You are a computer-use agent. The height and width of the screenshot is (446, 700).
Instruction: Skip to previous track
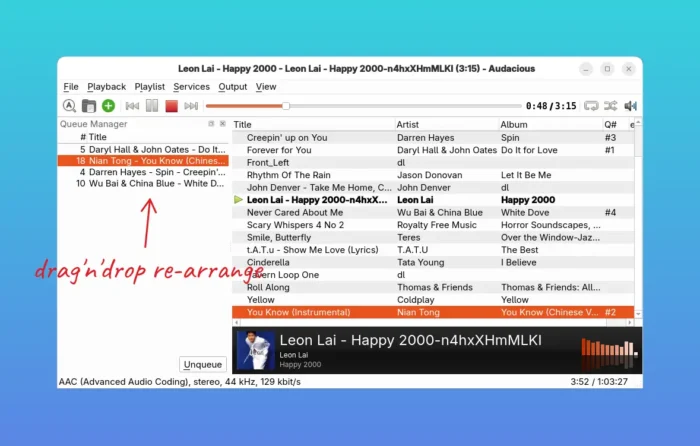coord(132,106)
